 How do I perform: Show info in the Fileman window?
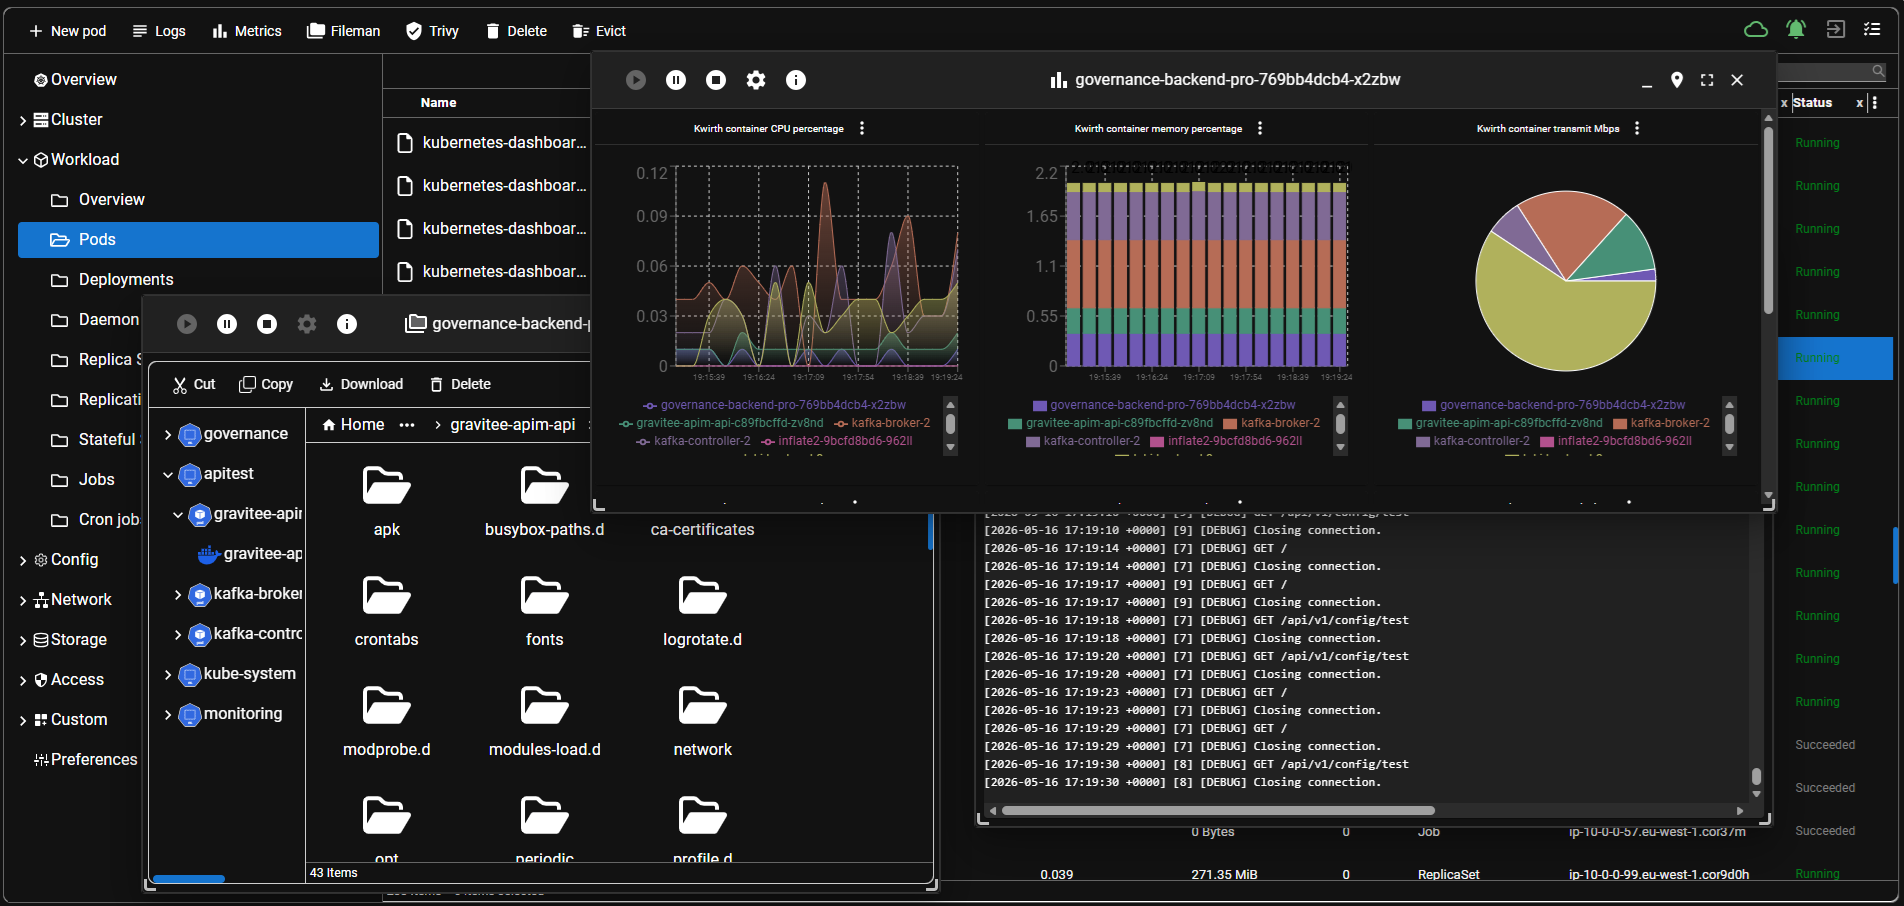[347, 324]
